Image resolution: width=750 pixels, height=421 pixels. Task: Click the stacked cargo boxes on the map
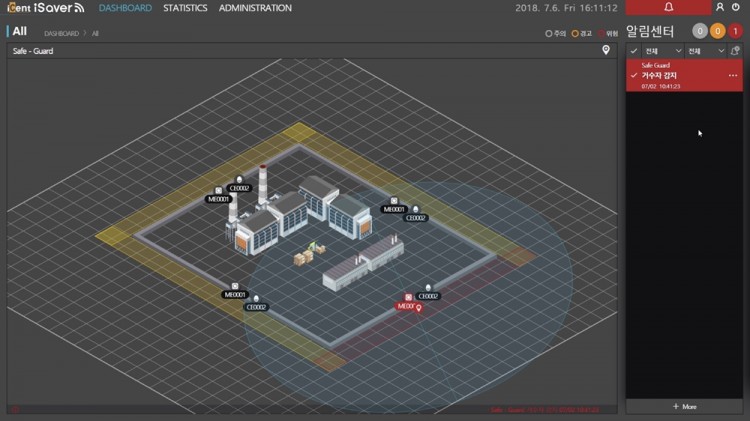pos(303,258)
